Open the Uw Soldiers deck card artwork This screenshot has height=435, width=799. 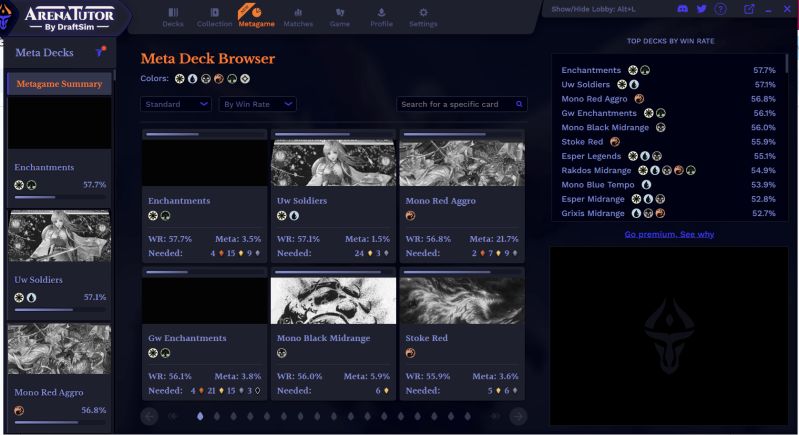click(x=333, y=163)
